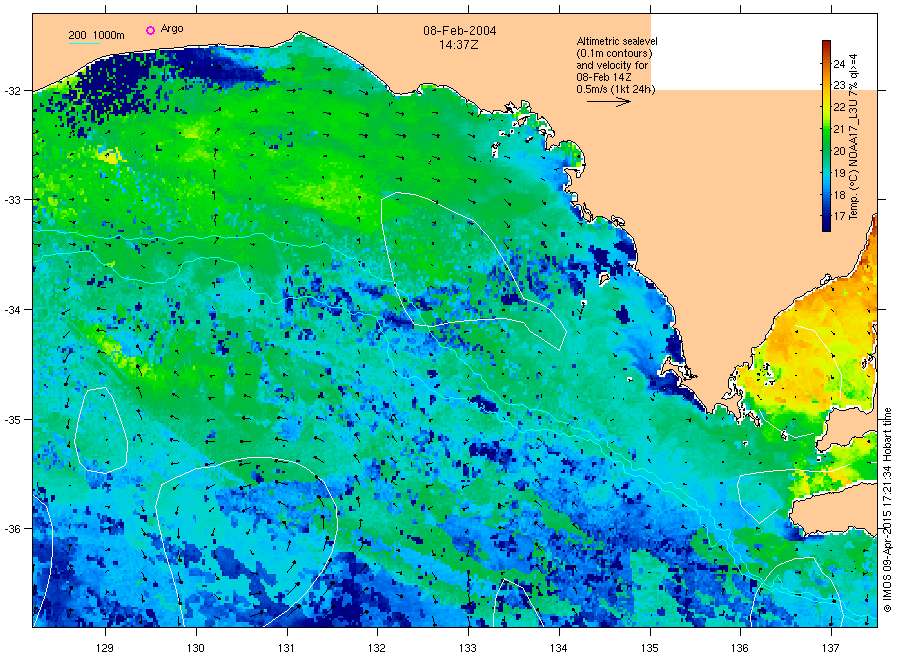Click the -35 latitude axis label
Viewport: 900px width, 660px height.
(12, 420)
